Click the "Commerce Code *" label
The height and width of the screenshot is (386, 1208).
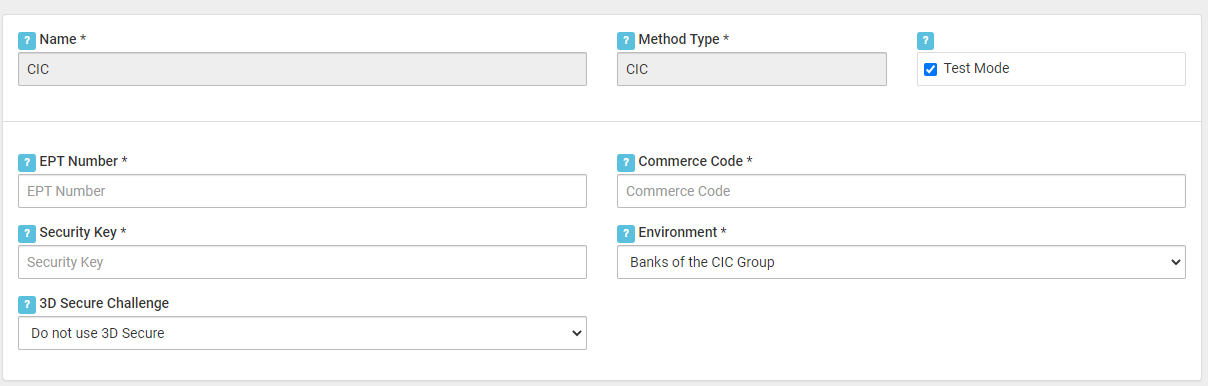(695, 161)
